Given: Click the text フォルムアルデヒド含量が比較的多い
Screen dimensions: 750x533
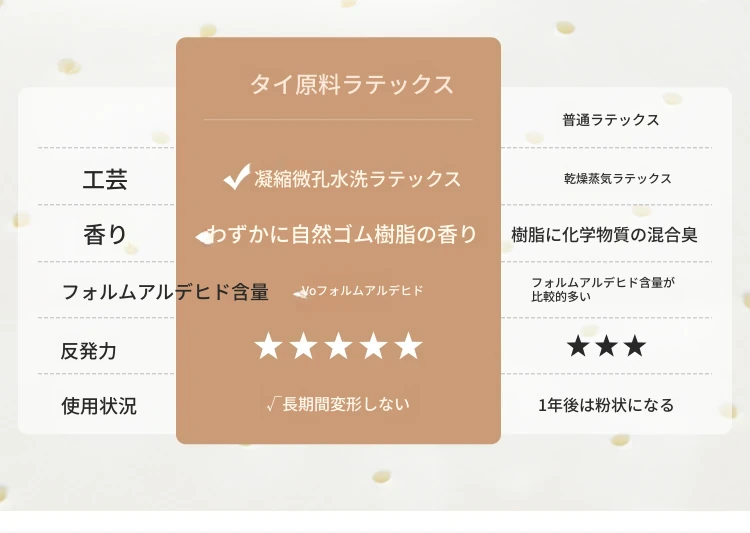Looking at the screenshot, I should (x=603, y=289).
